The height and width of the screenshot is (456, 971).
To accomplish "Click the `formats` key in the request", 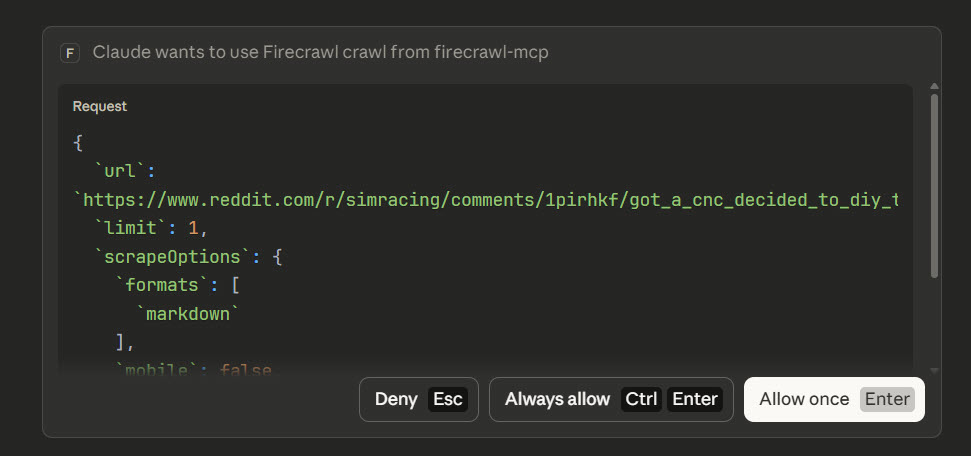I will click(x=168, y=286).
